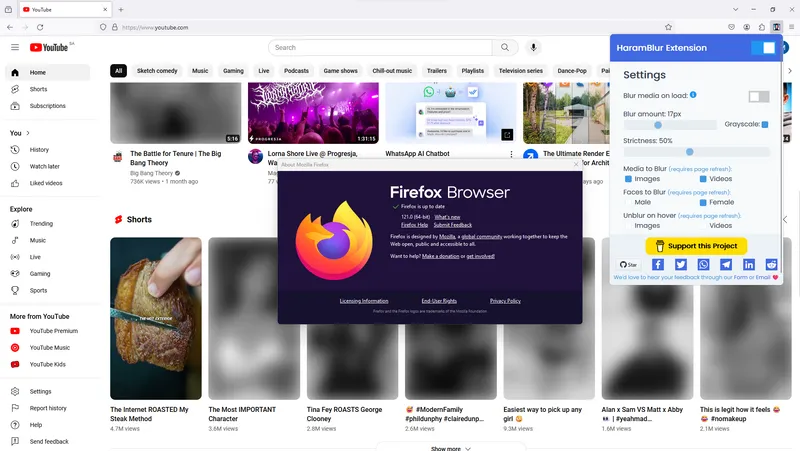Click the Support this Project button
The image size is (800, 451).
[x=696, y=246]
